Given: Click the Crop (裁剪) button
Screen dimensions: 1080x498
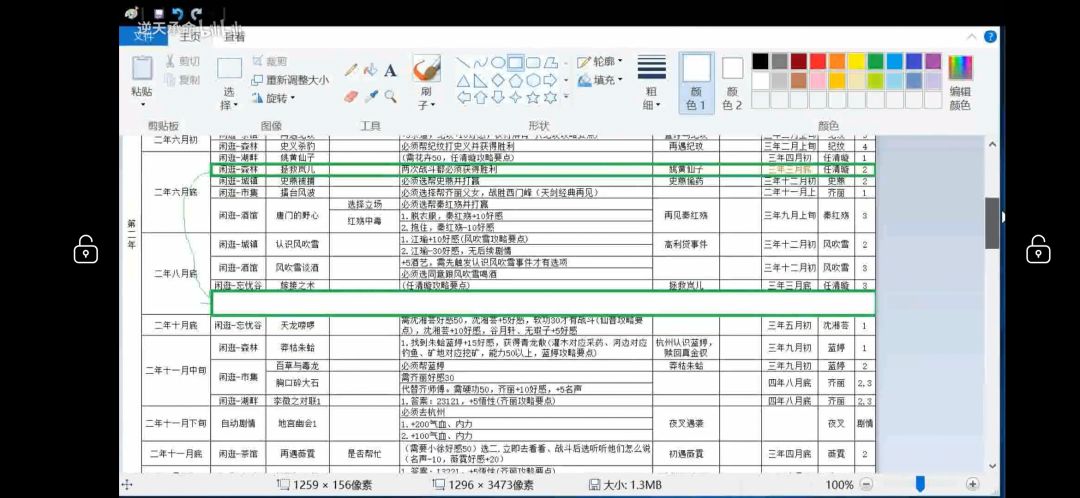Looking at the screenshot, I should point(270,61).
